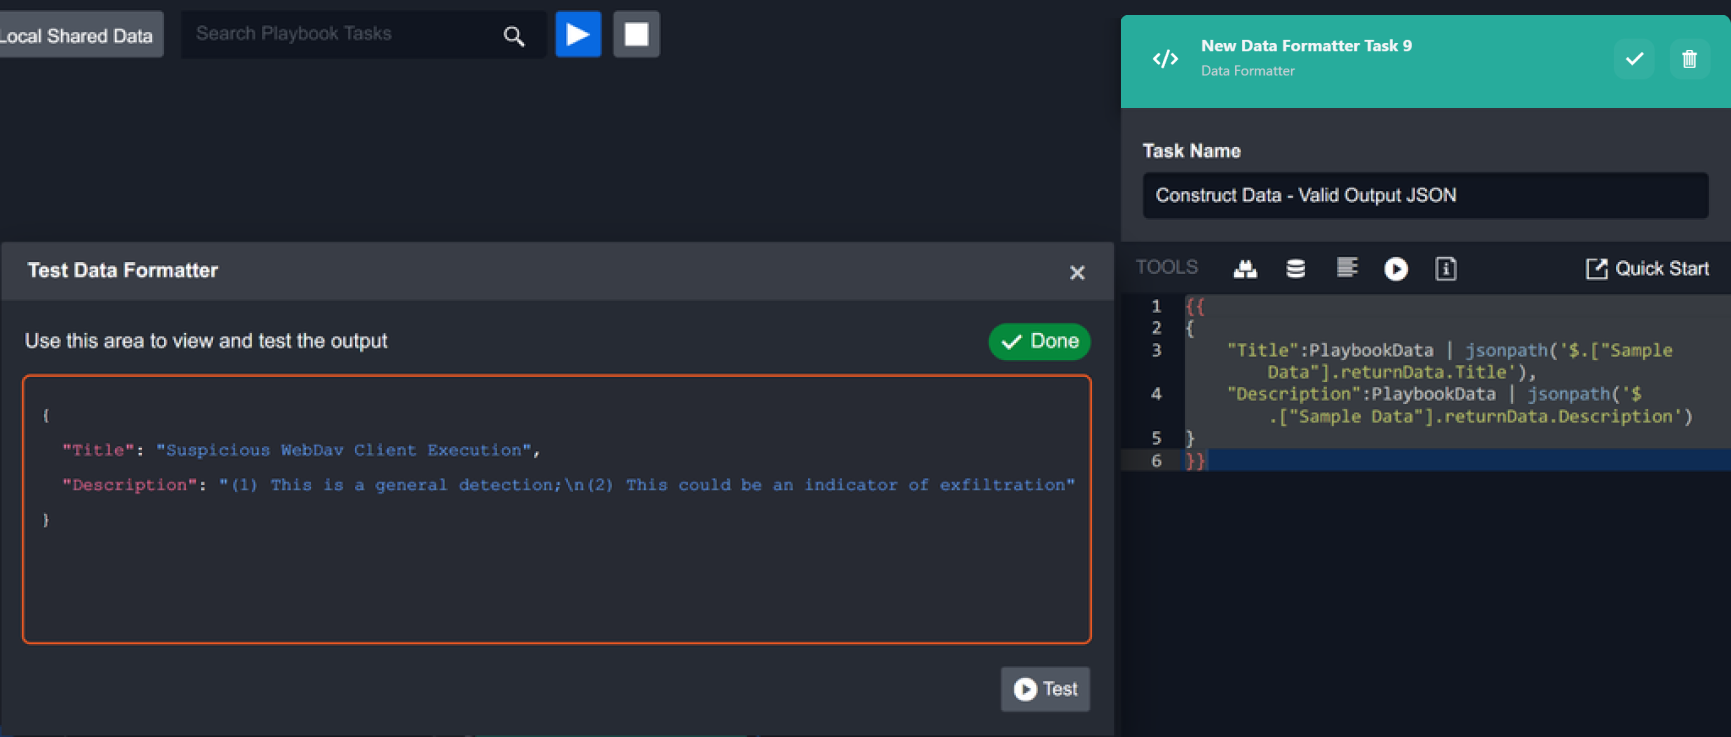The width and height of the screenshot is (1731, 737).
Task: Focus the Search Playbook Tasks field
Action: [x=340, y=35]
